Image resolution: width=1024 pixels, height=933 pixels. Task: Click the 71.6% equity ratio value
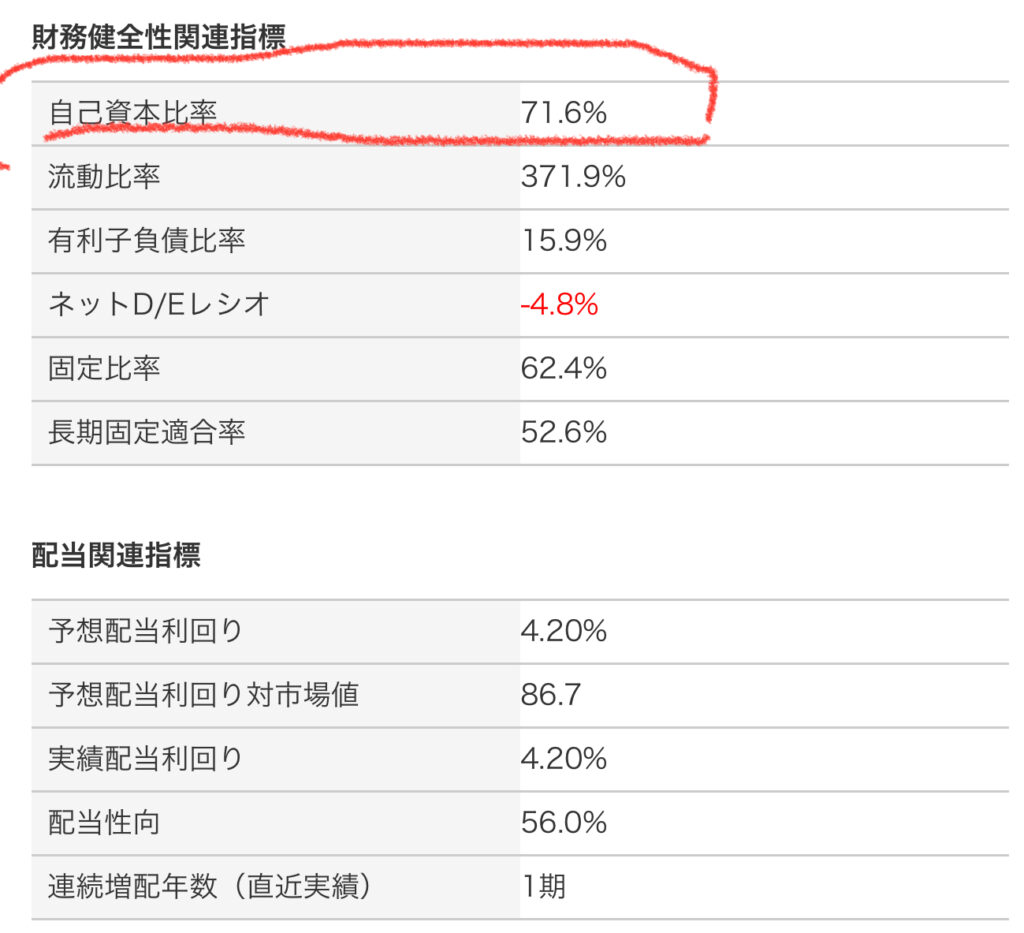click(564, 114)
